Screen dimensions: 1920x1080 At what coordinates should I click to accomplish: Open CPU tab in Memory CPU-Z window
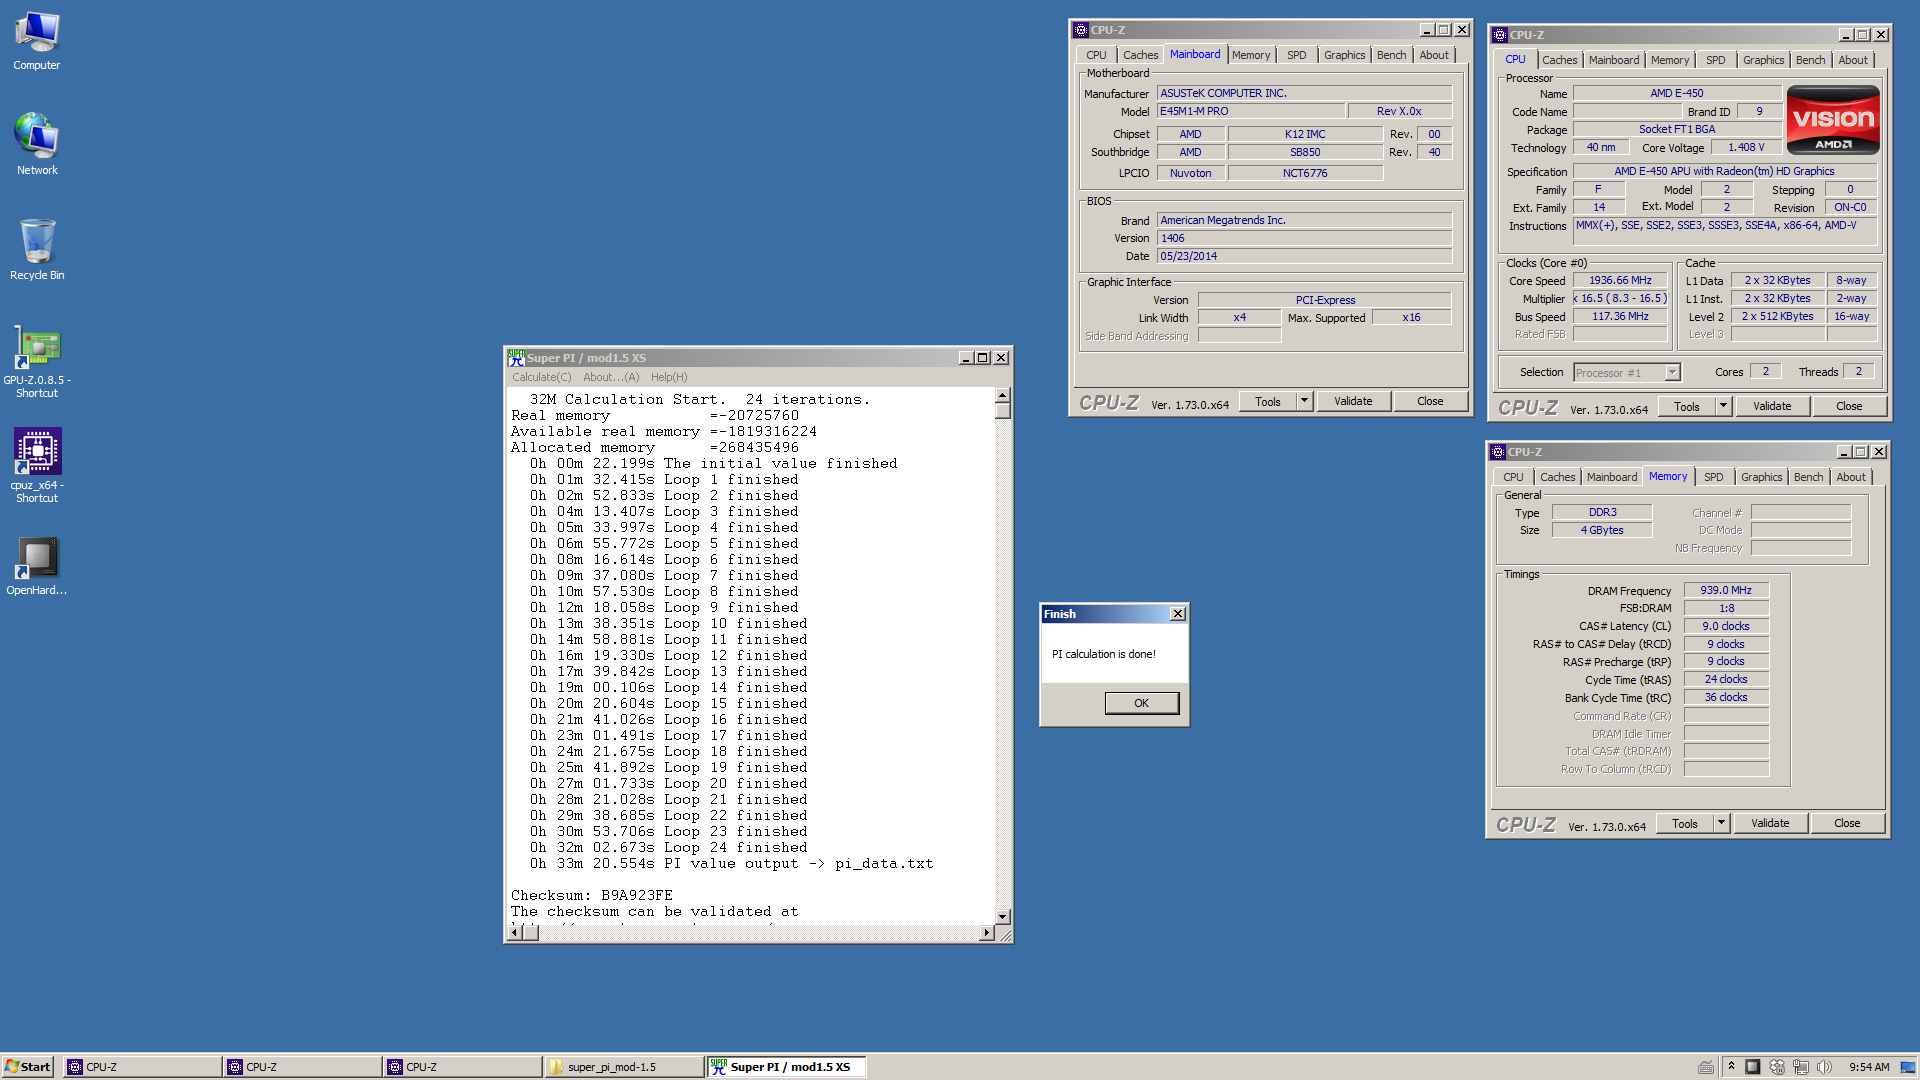pyautogui.click(x=1513, y=477)
